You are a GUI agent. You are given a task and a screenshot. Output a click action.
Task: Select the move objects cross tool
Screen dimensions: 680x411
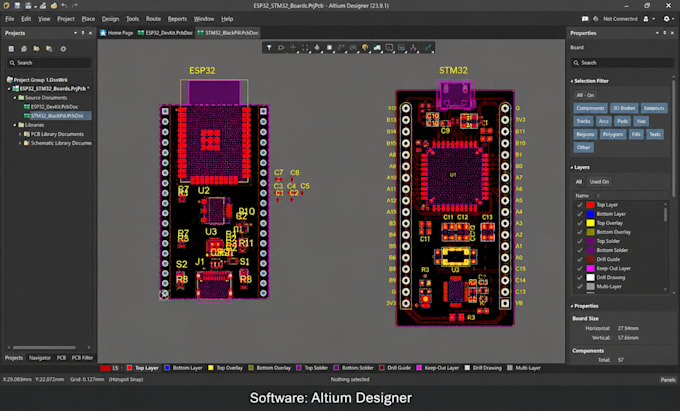pyautogui.click(x=293, y=48)
